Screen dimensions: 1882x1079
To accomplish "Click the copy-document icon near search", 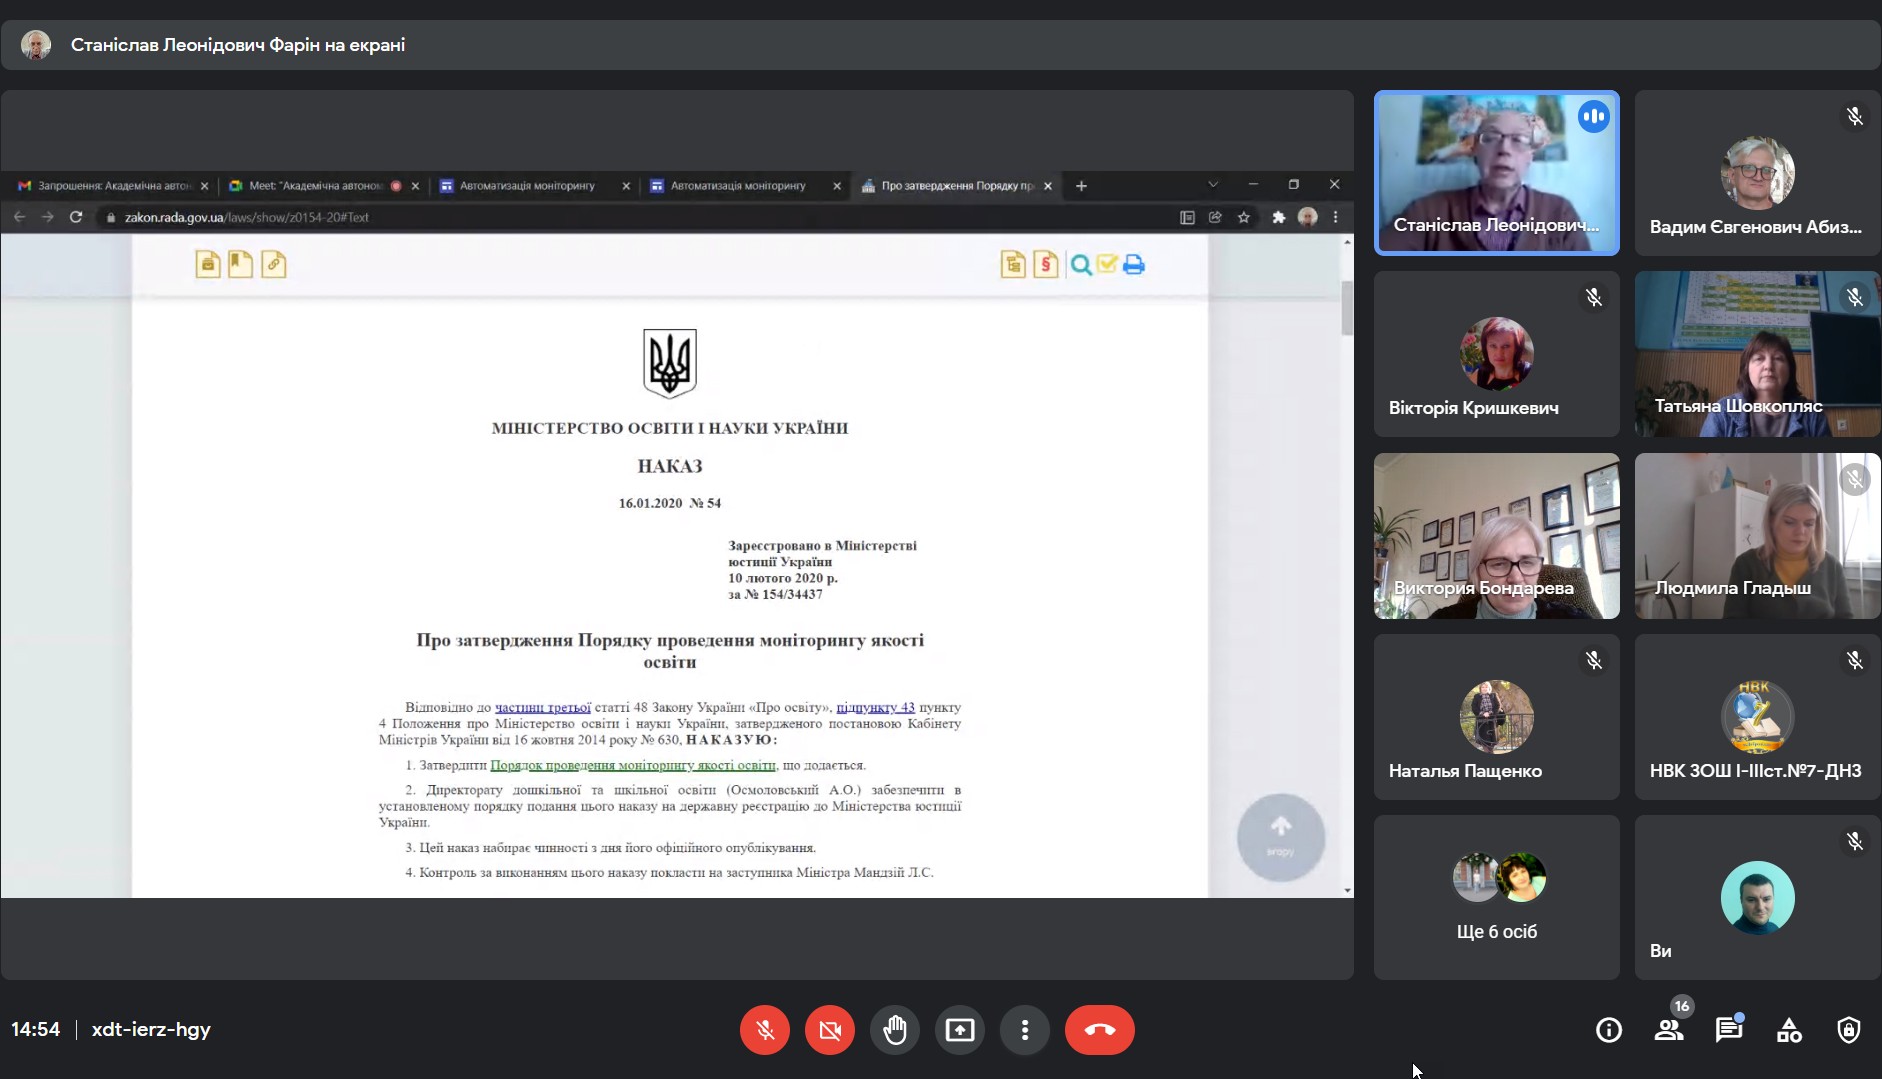I will pos(1013,264).
